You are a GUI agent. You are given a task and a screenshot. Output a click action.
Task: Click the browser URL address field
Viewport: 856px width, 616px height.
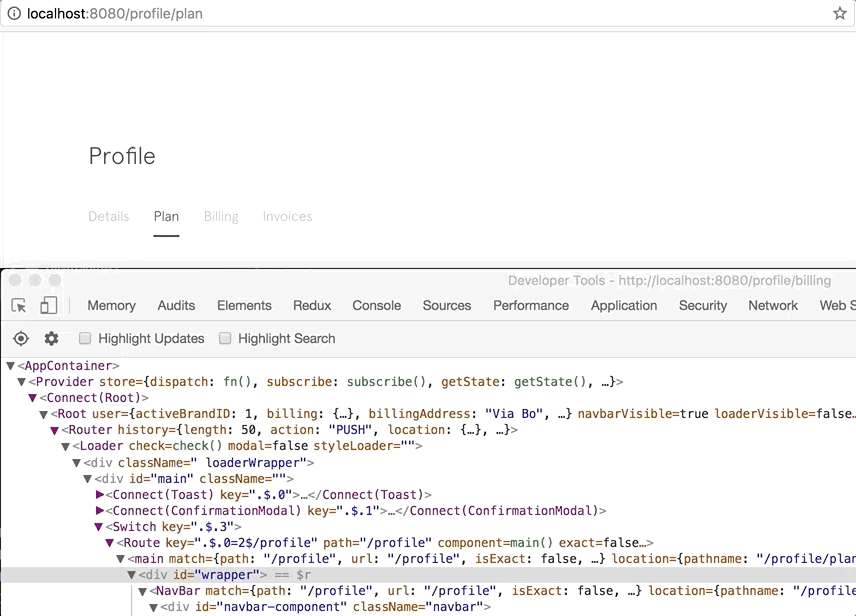coord(426,13)
